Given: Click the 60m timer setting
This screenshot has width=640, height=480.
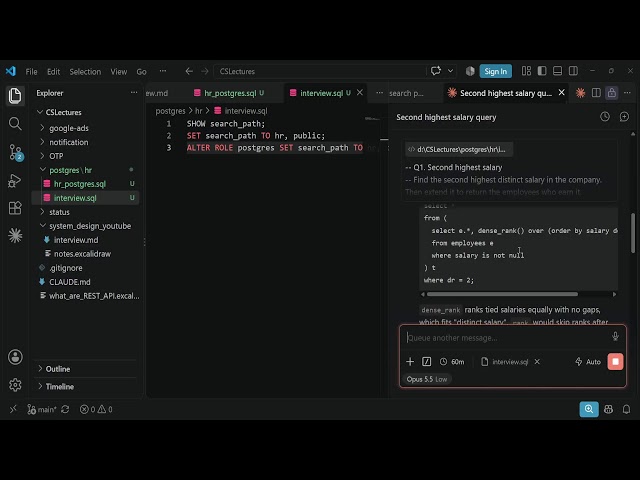Looking at the screenshot, I should (x=452, y=362).
